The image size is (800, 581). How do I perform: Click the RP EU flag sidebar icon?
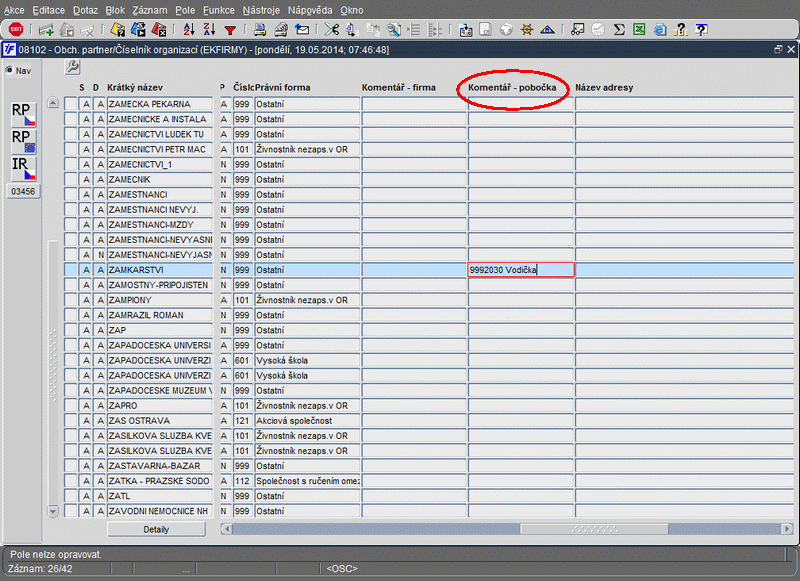pyautogui.click(x=23, y=141)
